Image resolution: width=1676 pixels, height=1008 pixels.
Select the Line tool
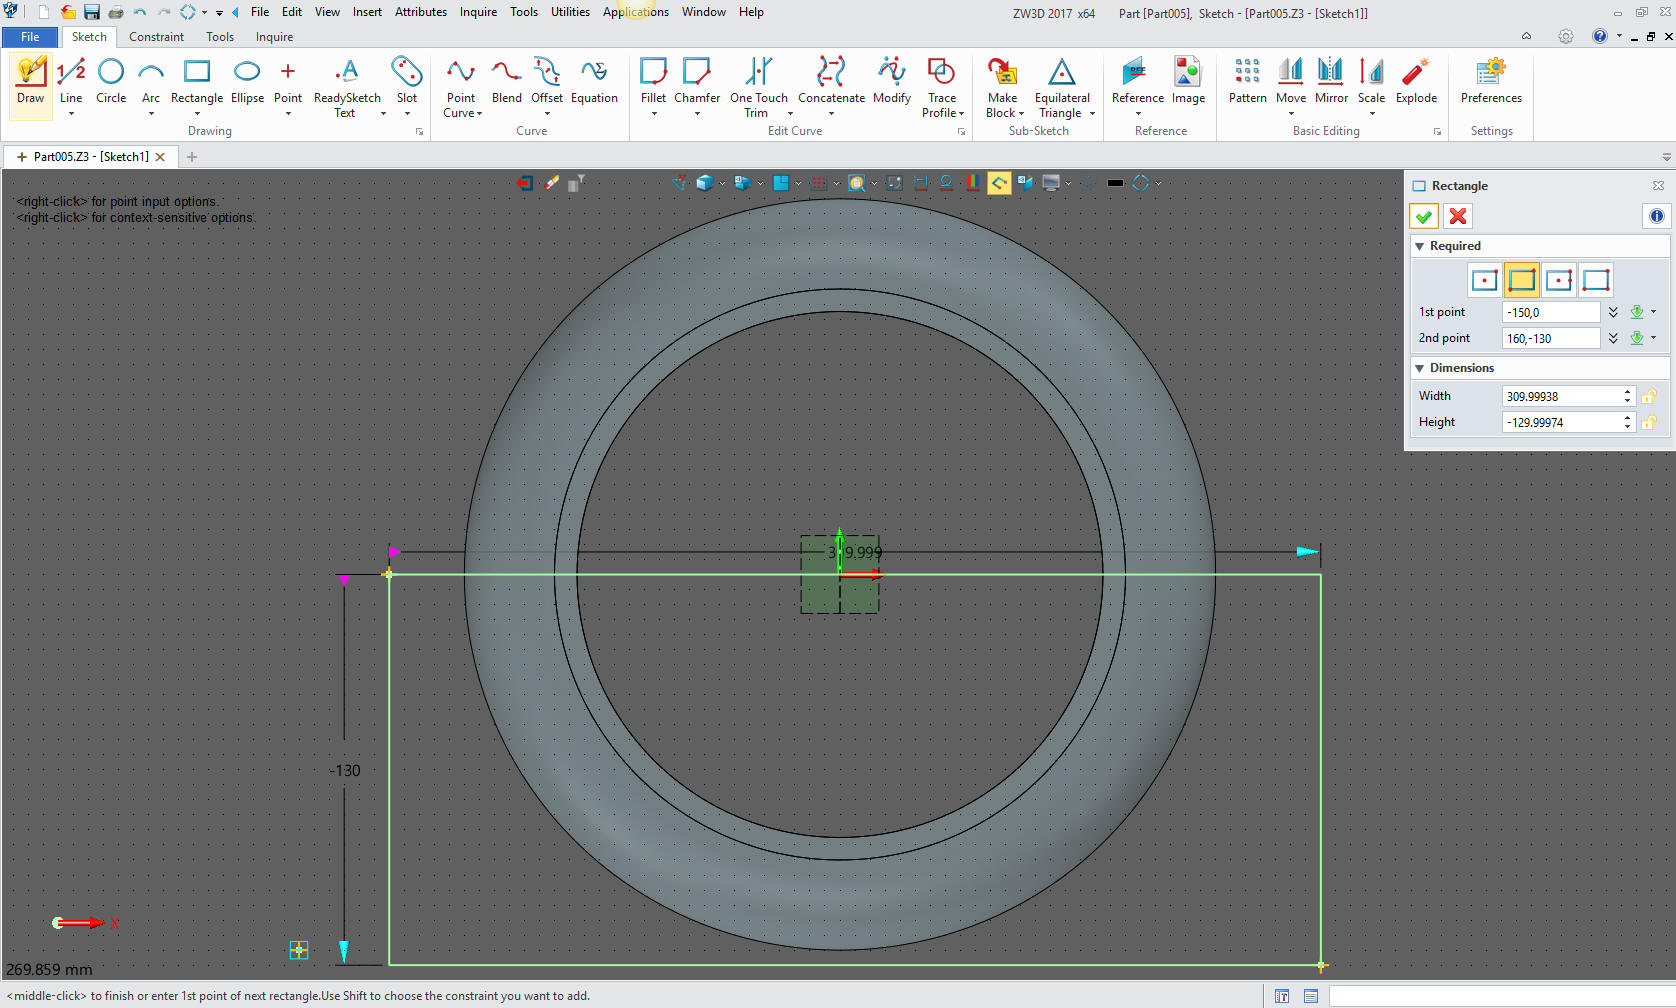point(71,82)
